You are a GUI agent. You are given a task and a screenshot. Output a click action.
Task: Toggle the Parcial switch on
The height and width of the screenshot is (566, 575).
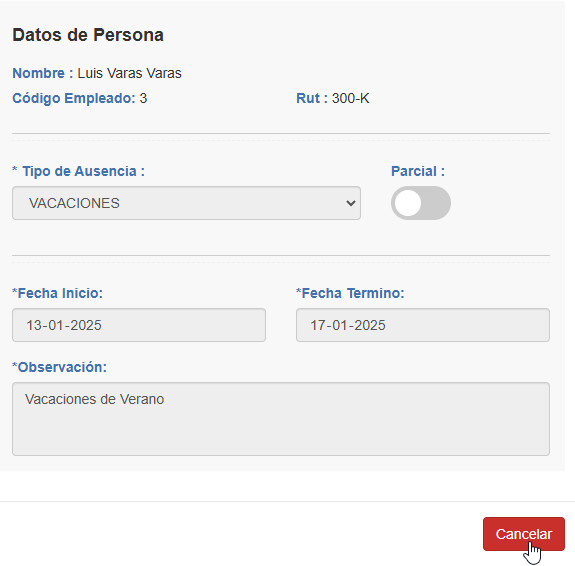[x=421, y=203]
